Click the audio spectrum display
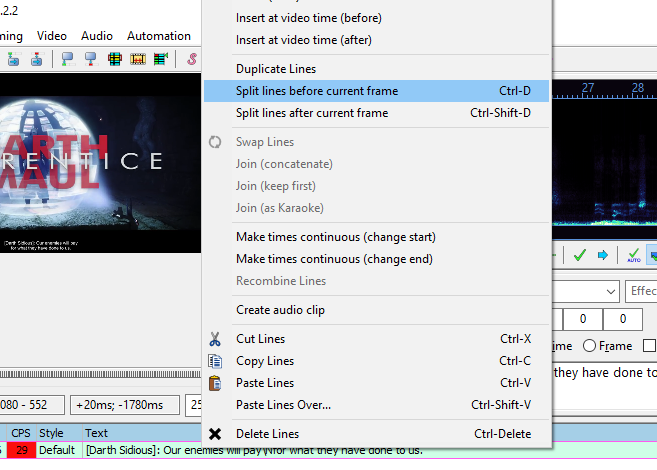Viewport: 657px width, 470px height. pos(605,163)
